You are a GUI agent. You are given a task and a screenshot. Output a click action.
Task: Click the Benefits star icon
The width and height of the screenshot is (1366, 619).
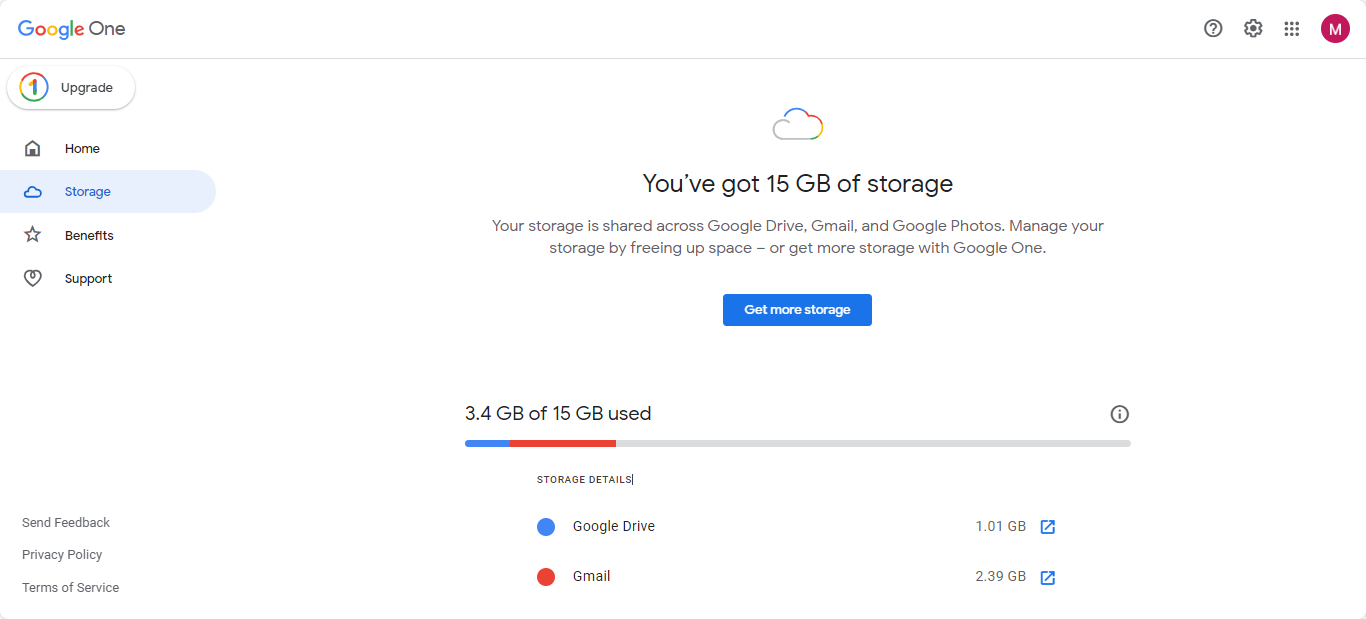click(33, 235)
